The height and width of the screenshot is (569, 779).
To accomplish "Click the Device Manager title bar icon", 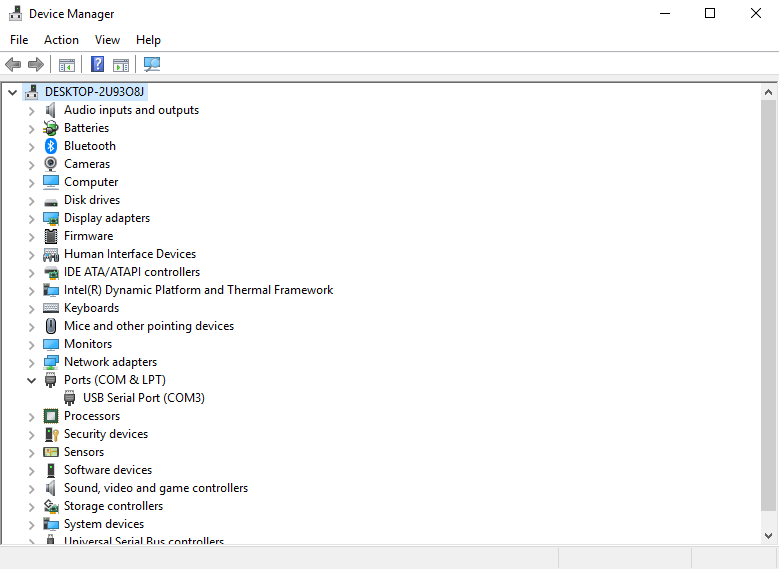I will coord(15,13).
